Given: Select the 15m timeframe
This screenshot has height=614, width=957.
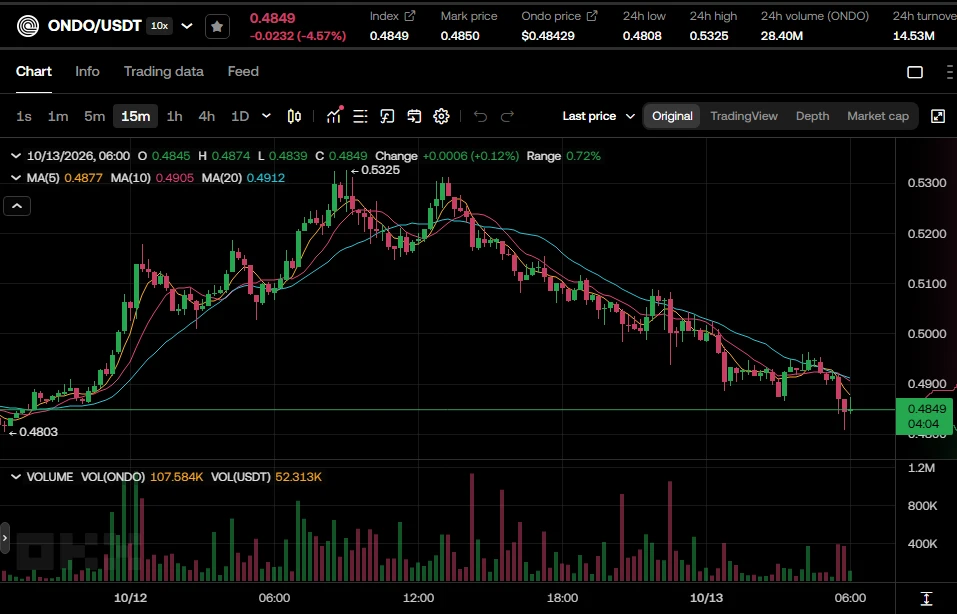Looking at the screenshot, I should pos(135,116).
